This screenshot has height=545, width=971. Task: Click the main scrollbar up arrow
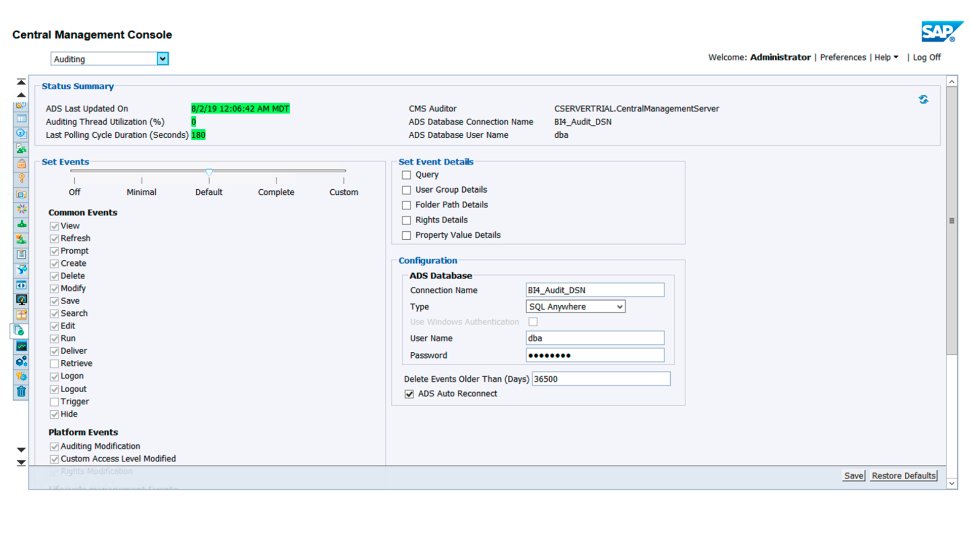952,81
